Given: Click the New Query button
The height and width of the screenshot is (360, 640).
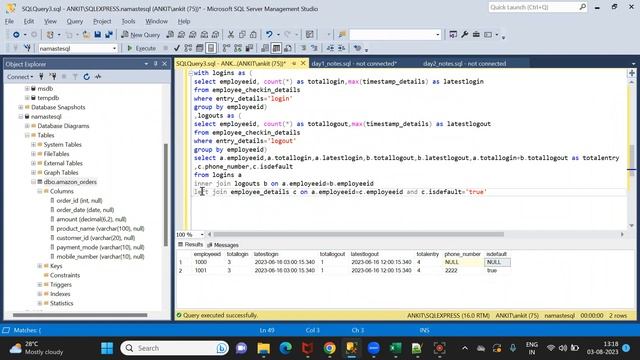Looking at the screenshot, I should click(140, 35).
